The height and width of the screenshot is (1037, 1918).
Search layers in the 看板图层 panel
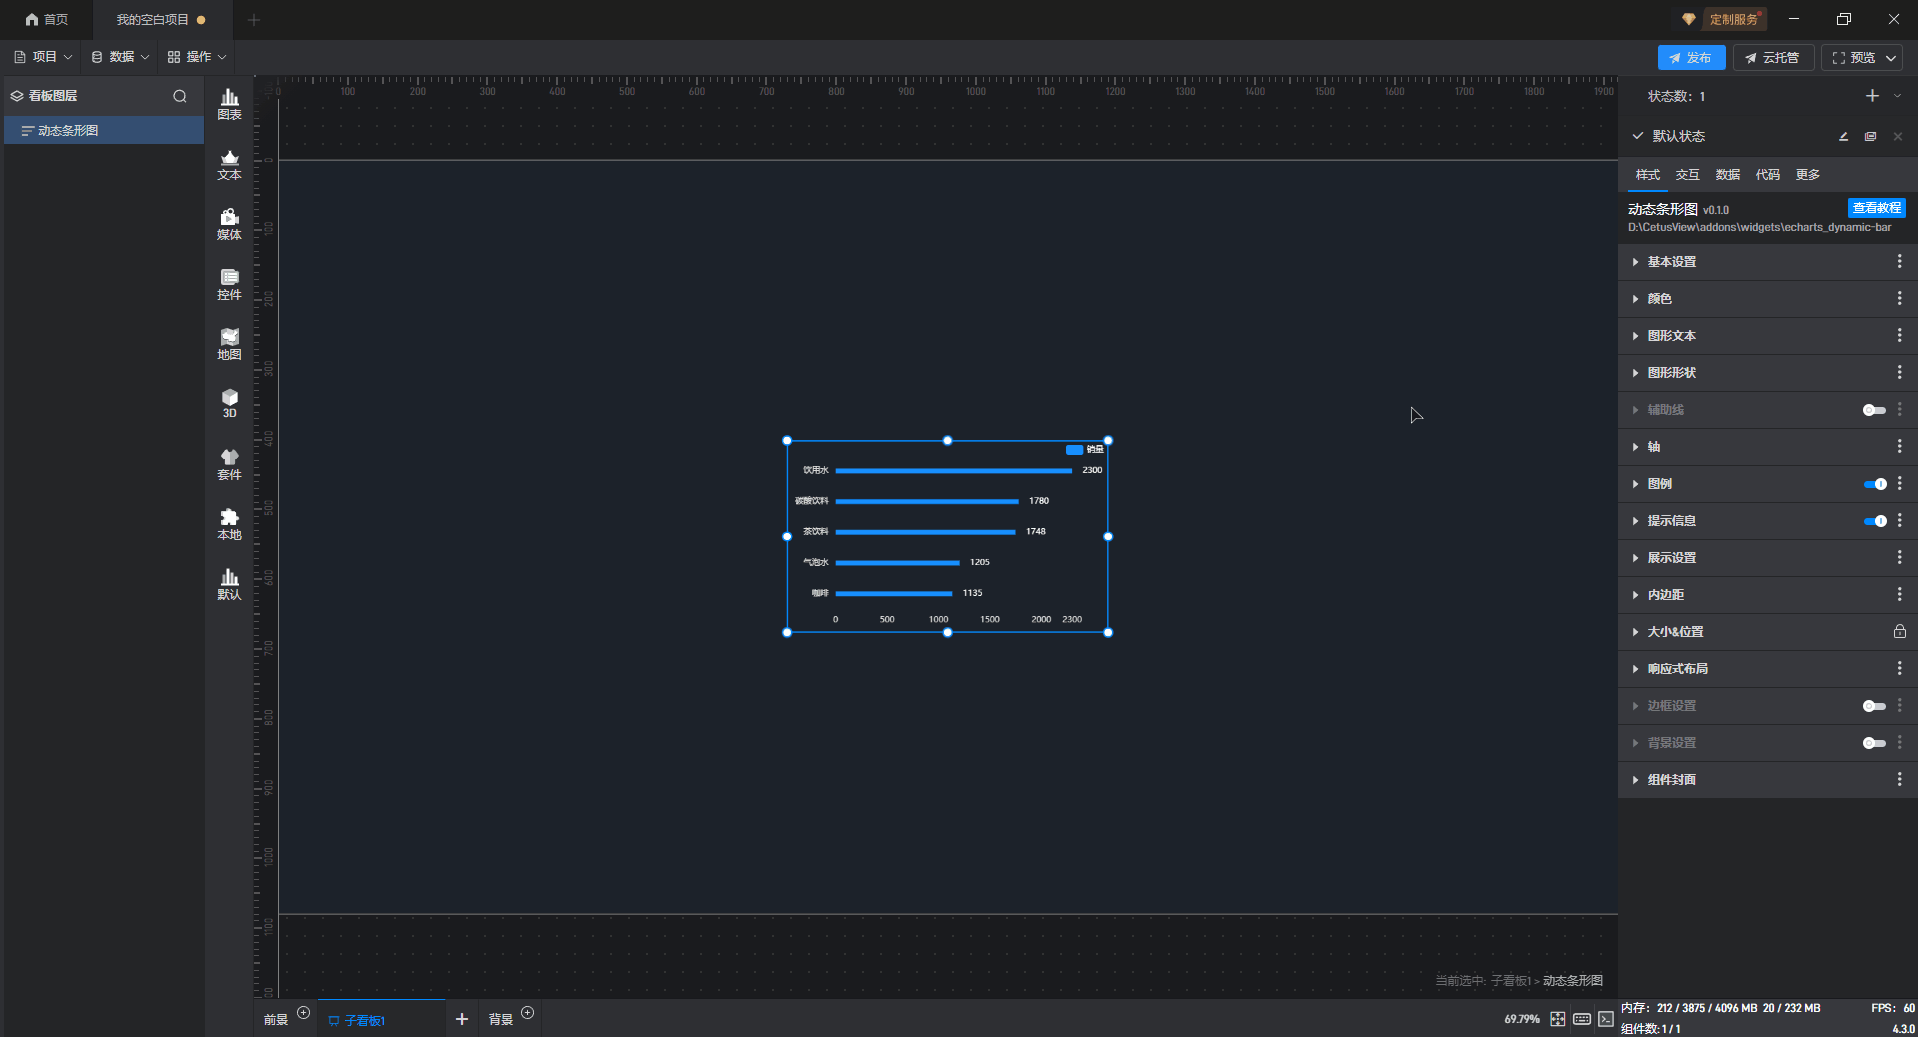(x=180, y=96)
